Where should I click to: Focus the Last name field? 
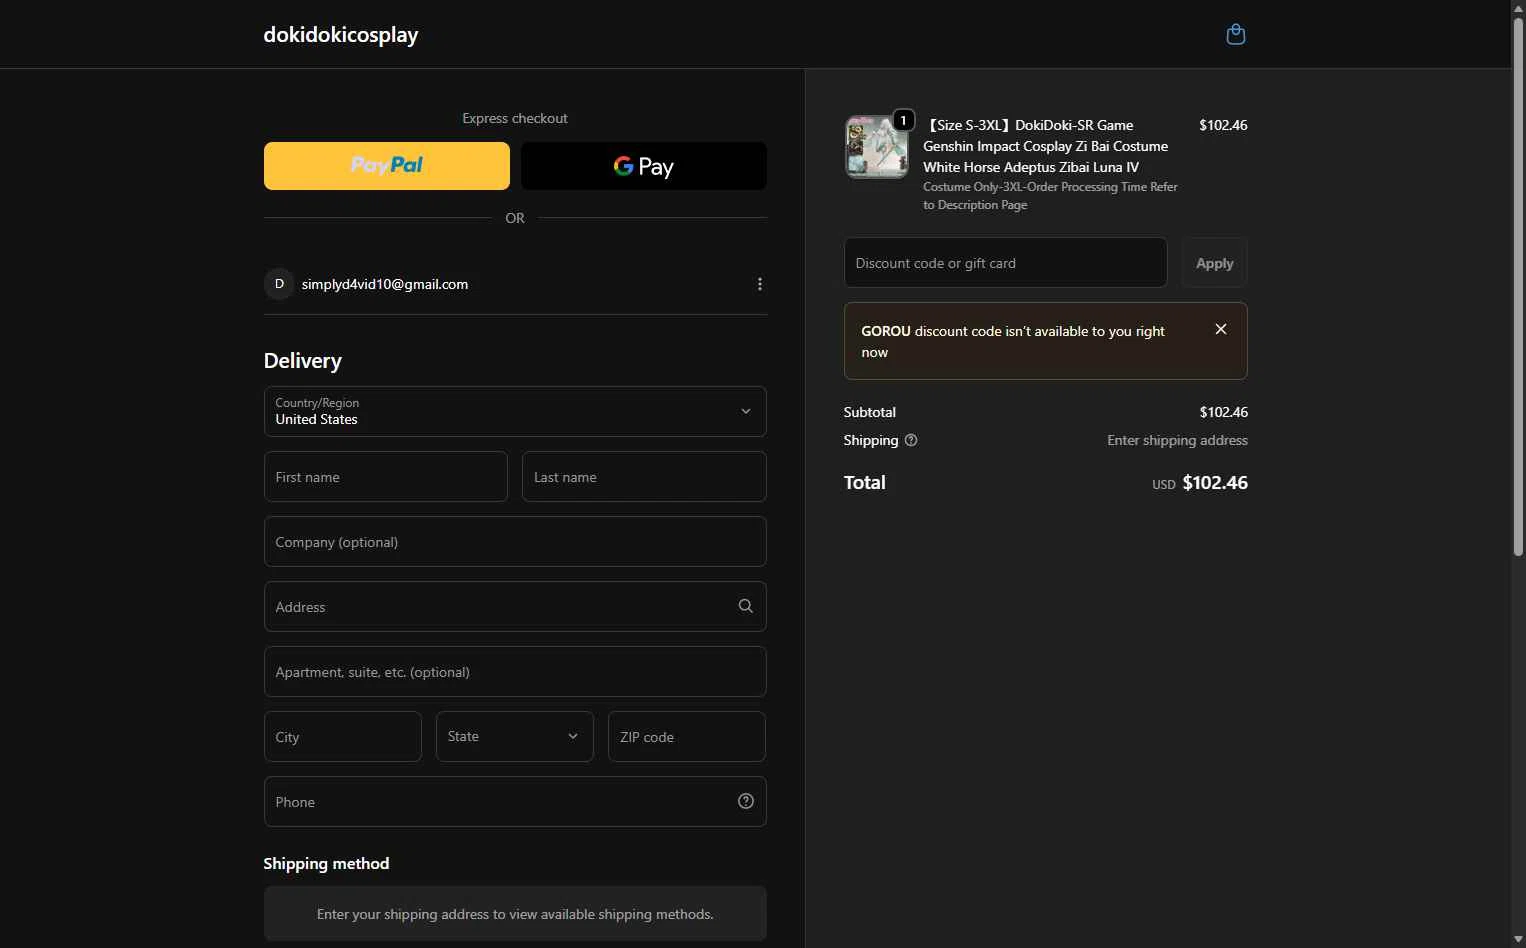point(644,477)
